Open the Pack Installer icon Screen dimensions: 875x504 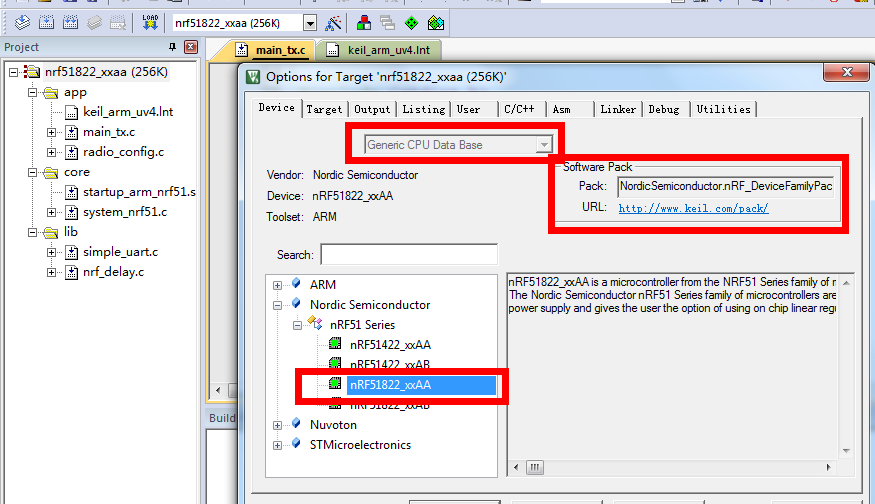[436, 23]
